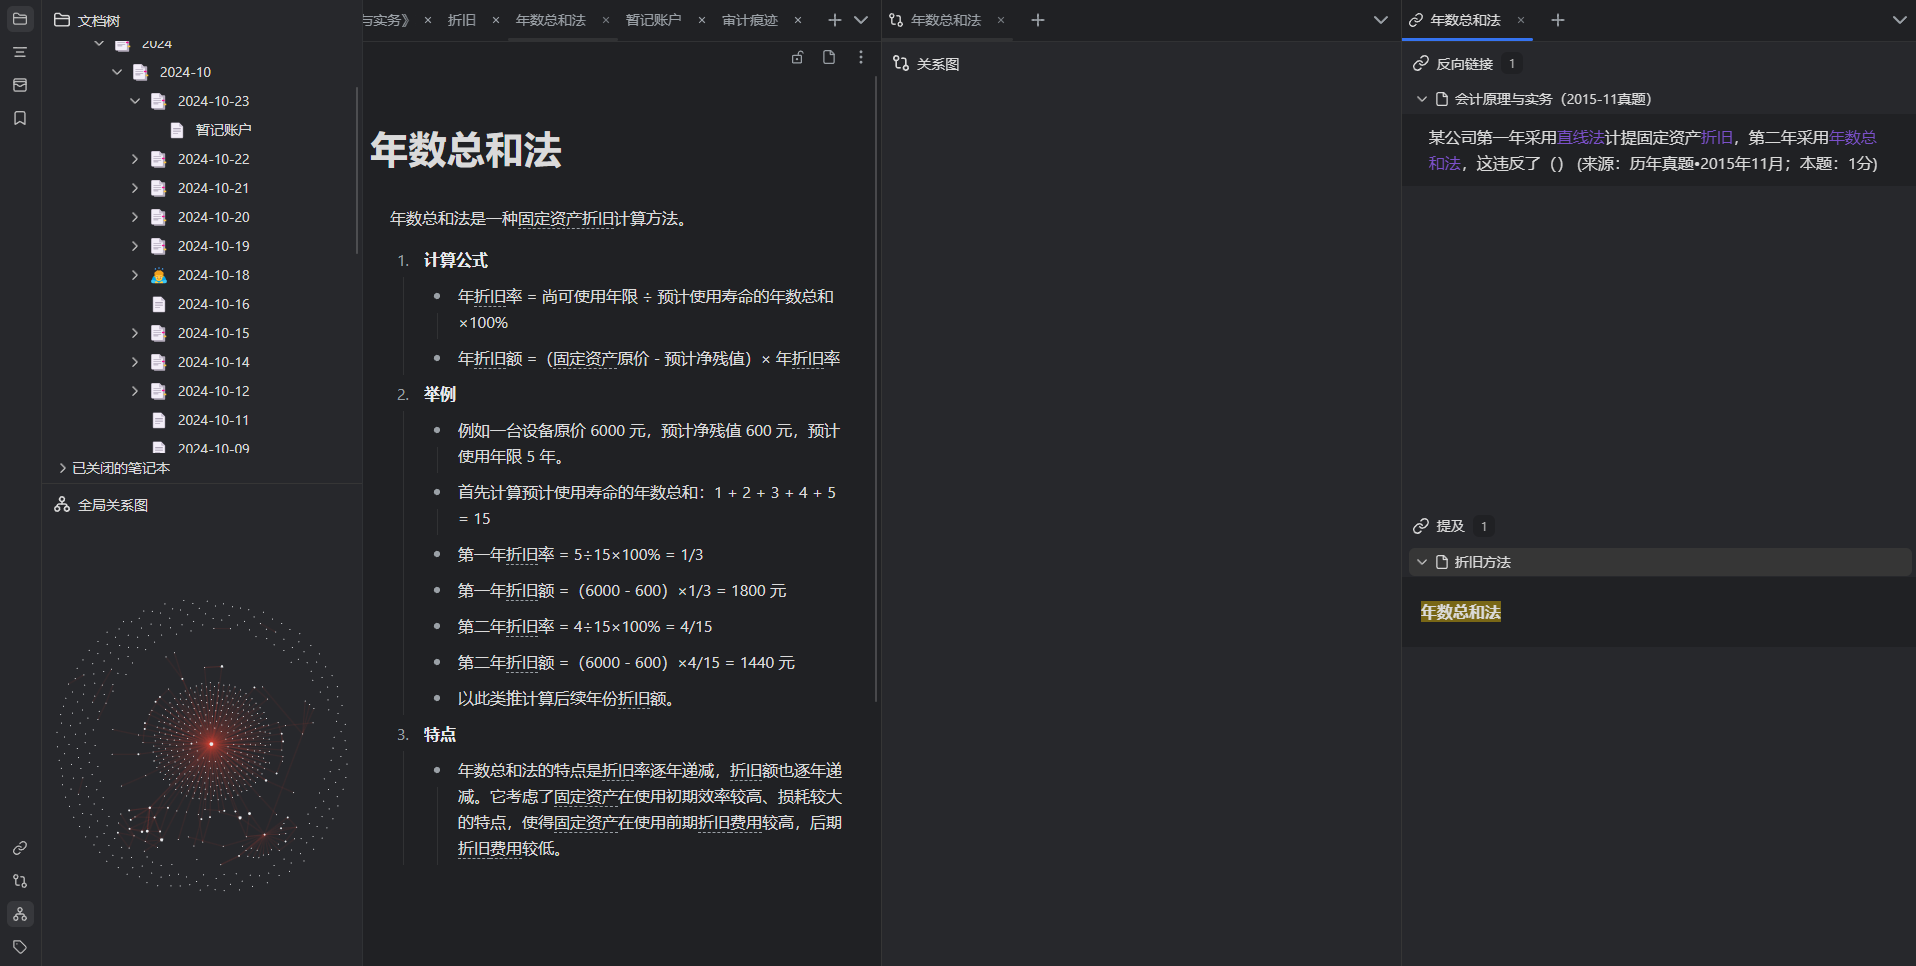The width and height of the screenshot is (1916, 966).
Task: Switch to the 审计痕迹 tab
Action: click(749, 20)
